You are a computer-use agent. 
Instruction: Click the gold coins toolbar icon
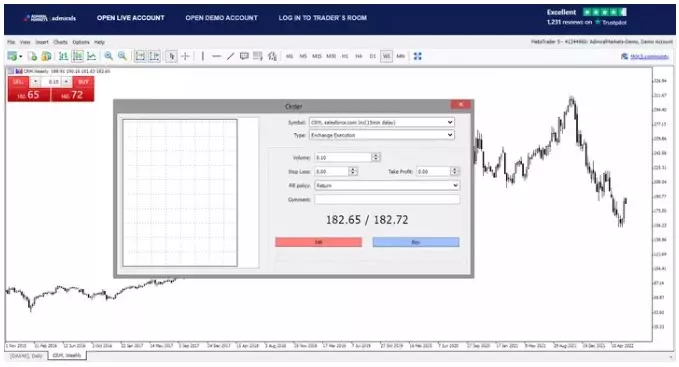point(46,56)
